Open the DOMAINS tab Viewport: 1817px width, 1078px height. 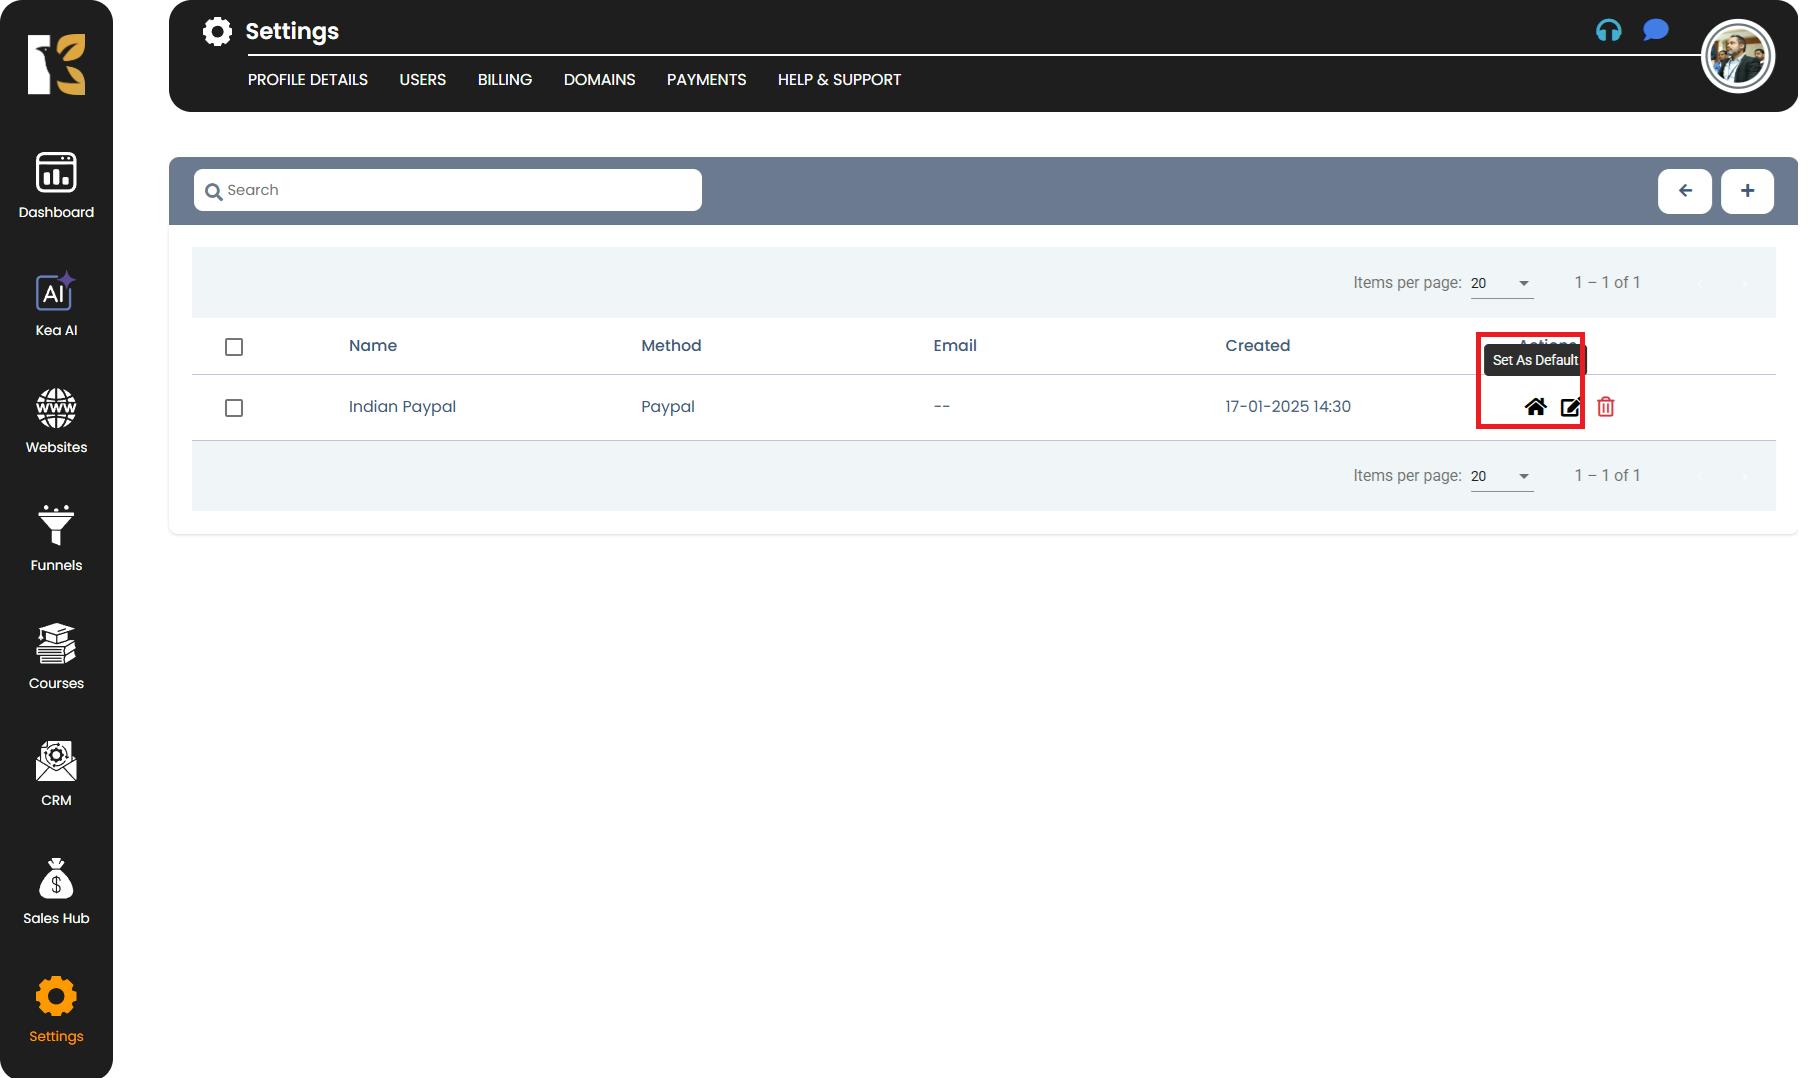(x=599, y=80)
